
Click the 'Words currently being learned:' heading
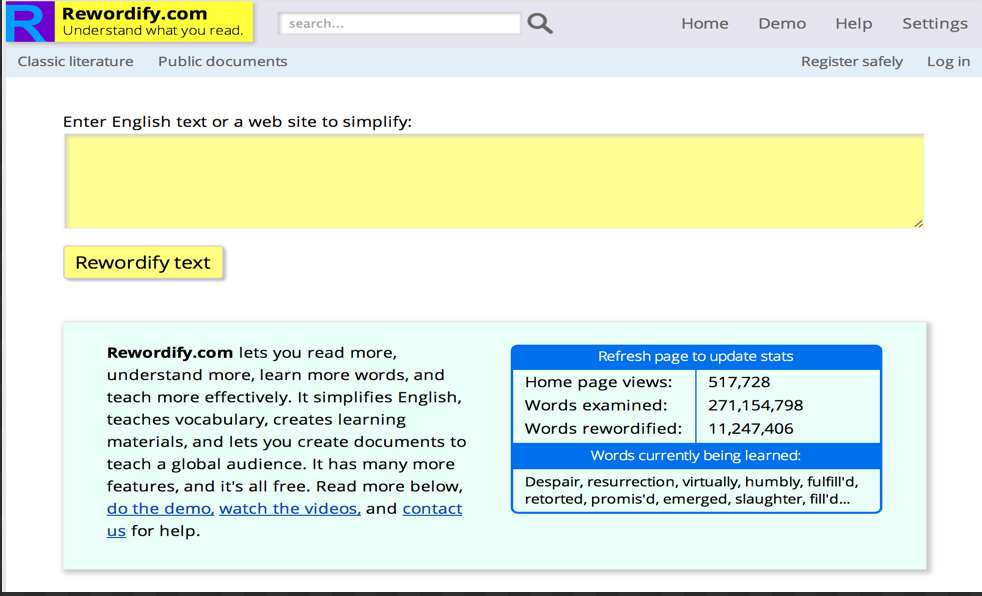click(x=696, y=456)
